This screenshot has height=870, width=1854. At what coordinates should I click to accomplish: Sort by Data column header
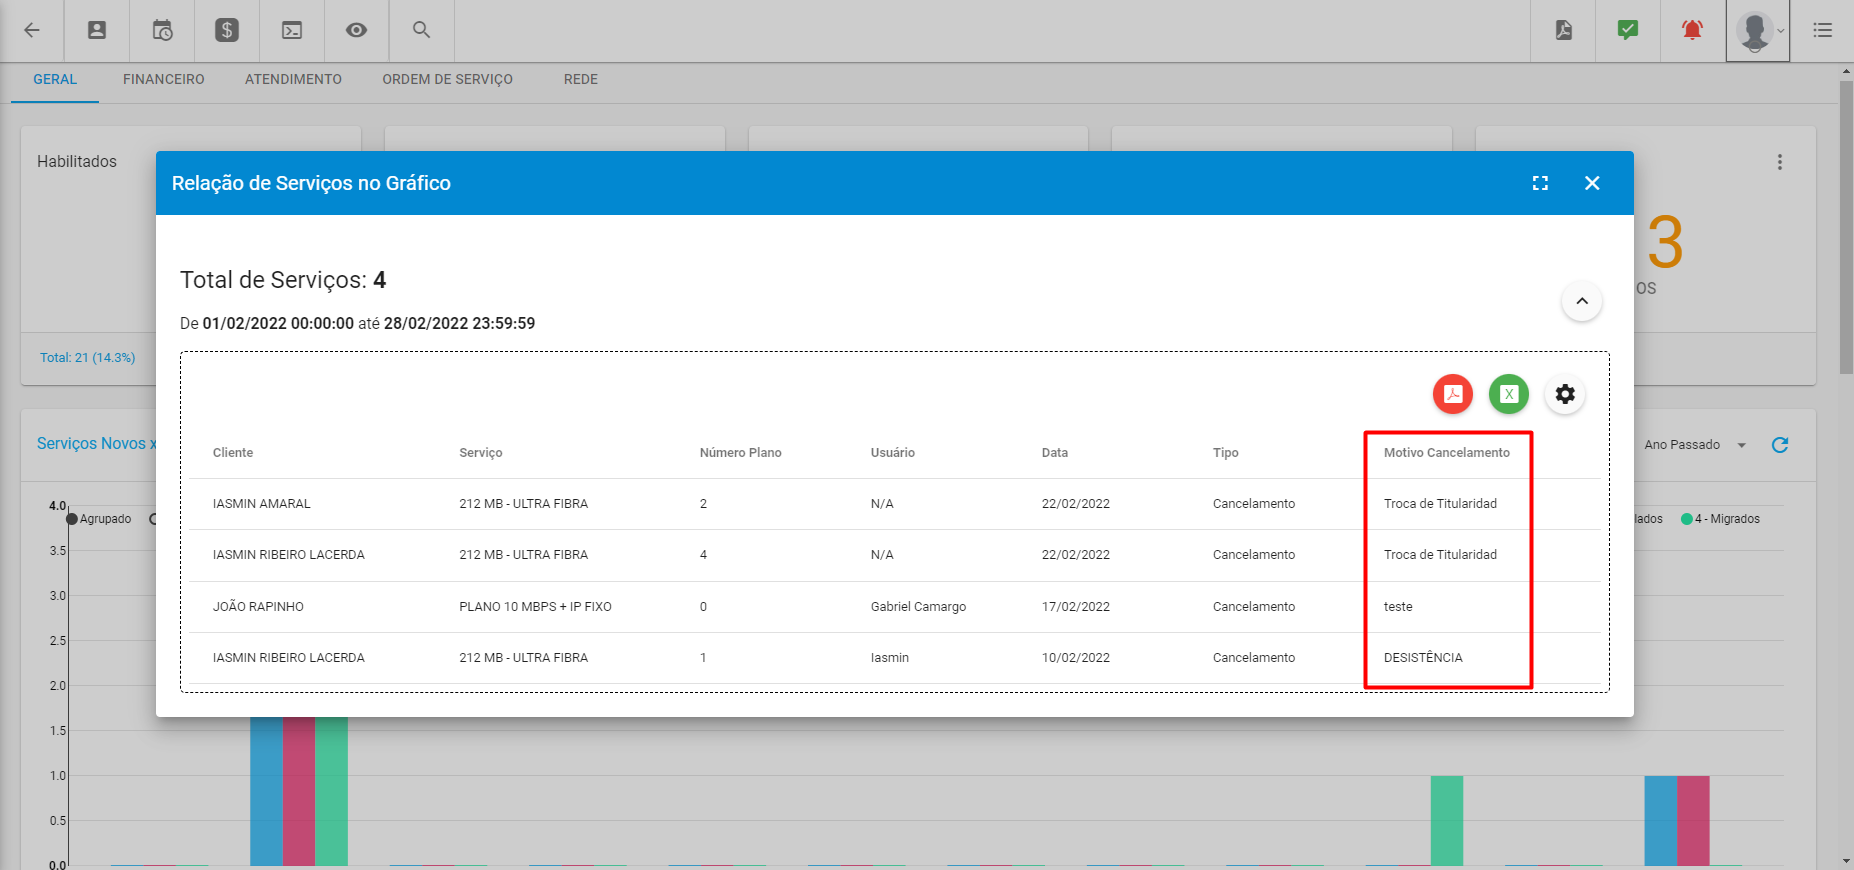click(1055, 453)
